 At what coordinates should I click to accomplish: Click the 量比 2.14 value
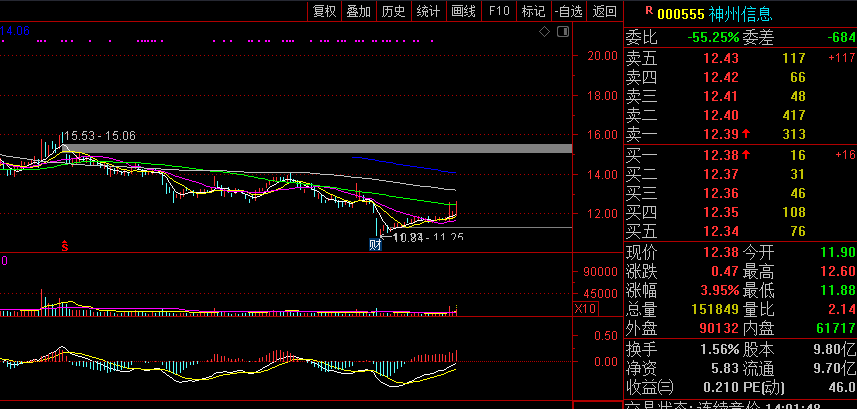tap(842, 309)
